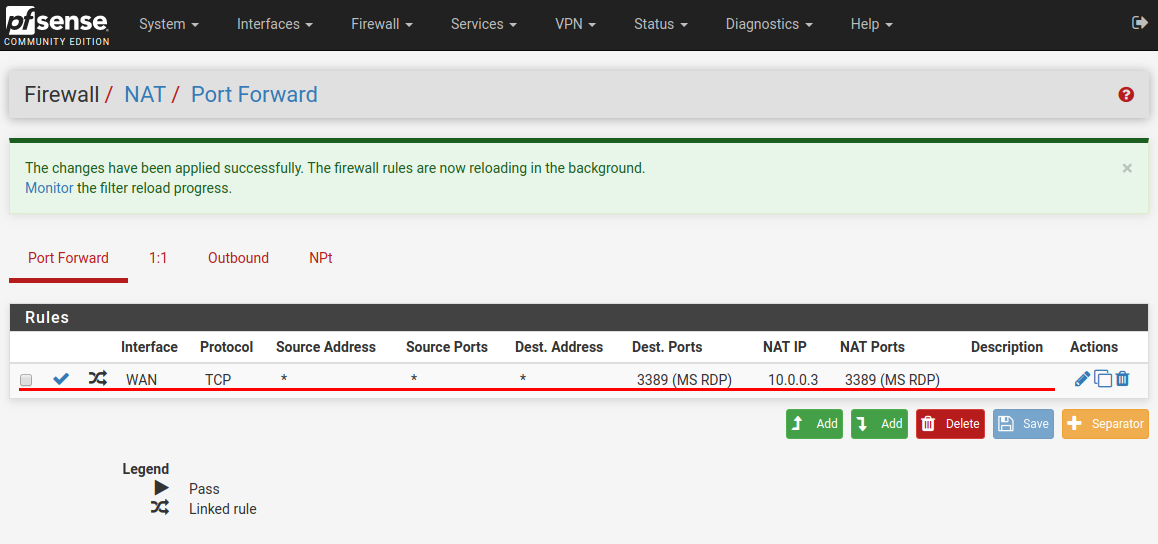The width and height of the screenshot is (1158, 544).
Task: Click the red help question mark icon
Action: pyautogui.click(x=1126, y=95)
